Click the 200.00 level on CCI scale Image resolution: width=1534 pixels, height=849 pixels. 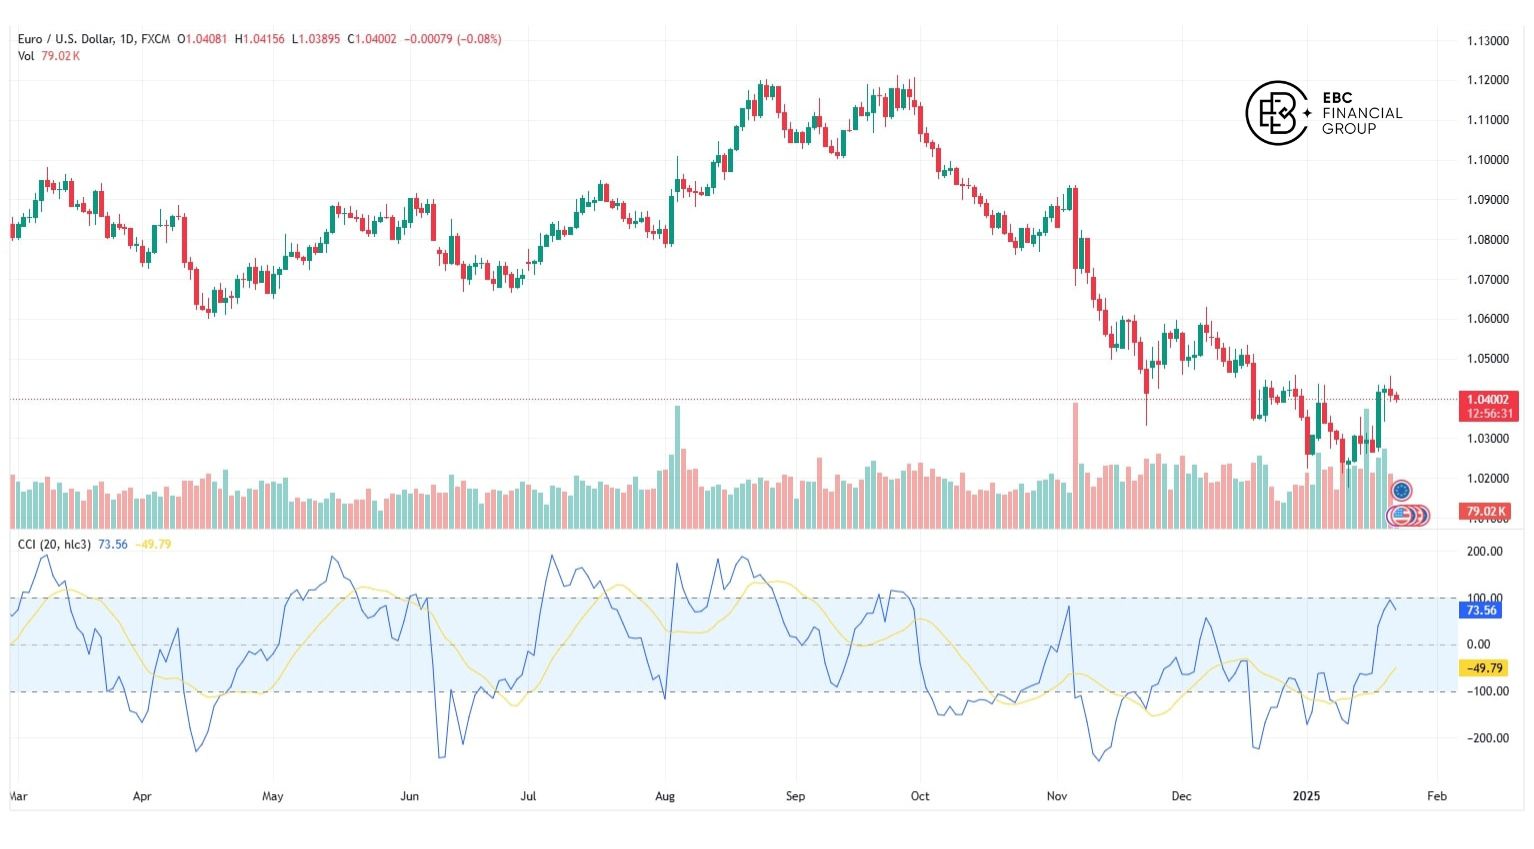tap(1484, 551)
